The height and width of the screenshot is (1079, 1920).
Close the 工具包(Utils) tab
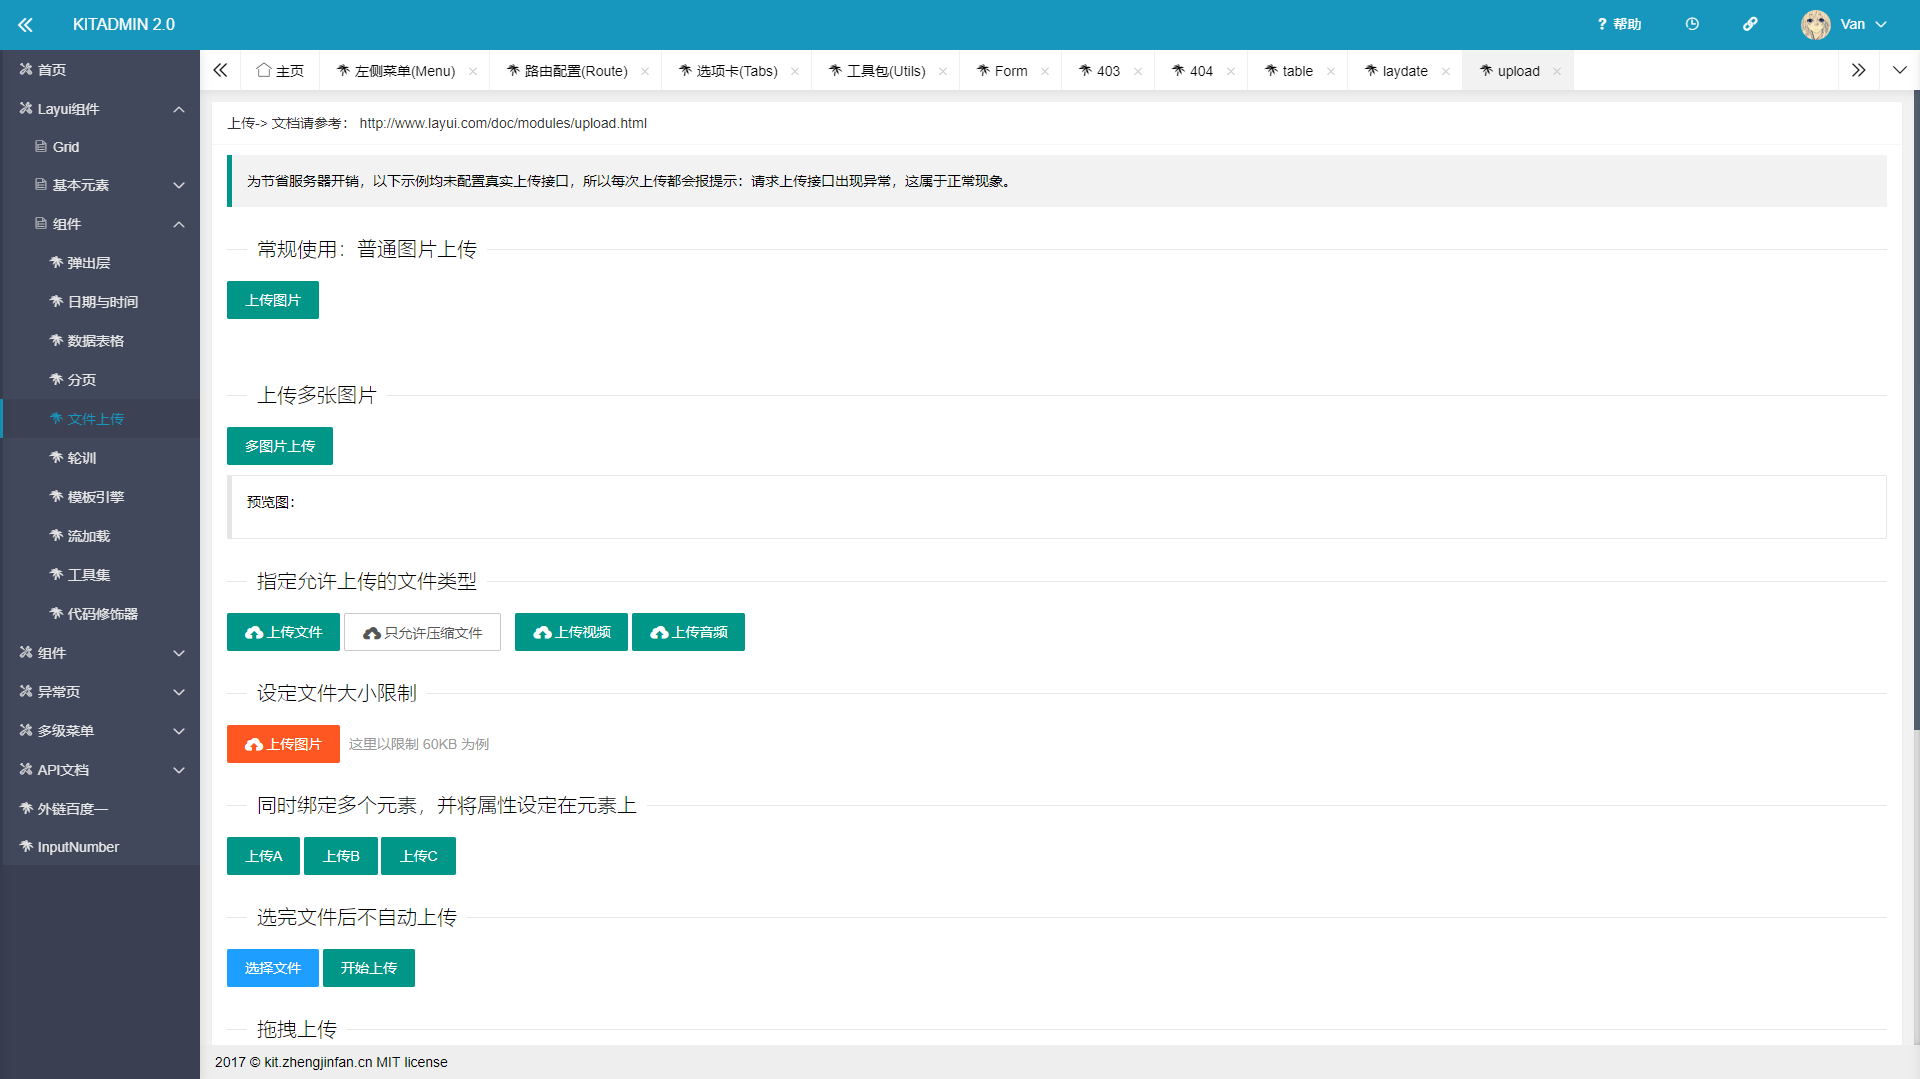943,71
